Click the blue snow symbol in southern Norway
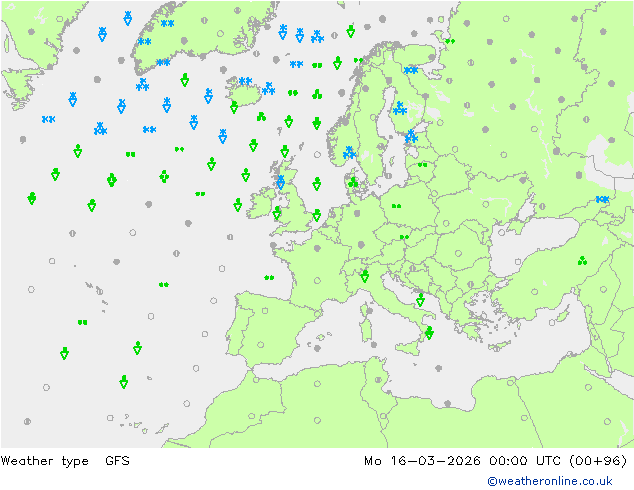The image size is (634, 490). coord(349,153)
